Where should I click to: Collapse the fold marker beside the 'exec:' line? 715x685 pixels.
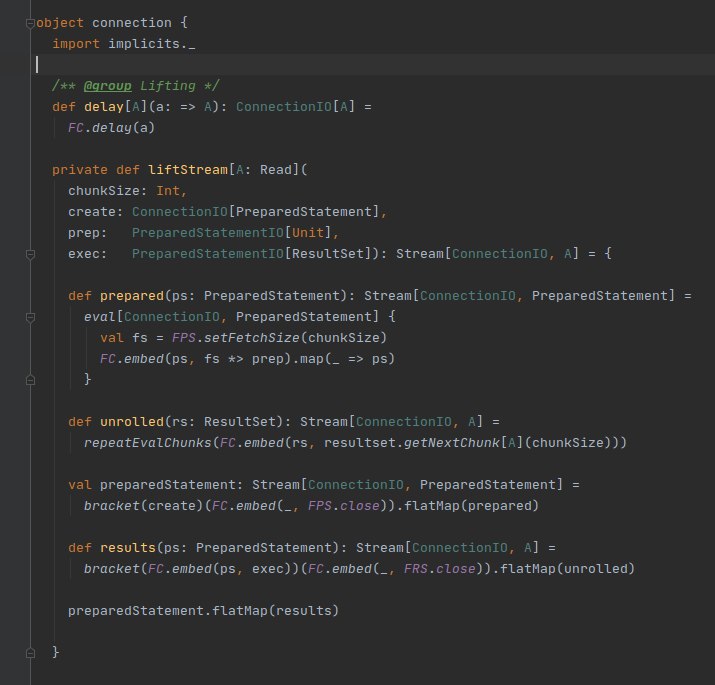point(30,254)
